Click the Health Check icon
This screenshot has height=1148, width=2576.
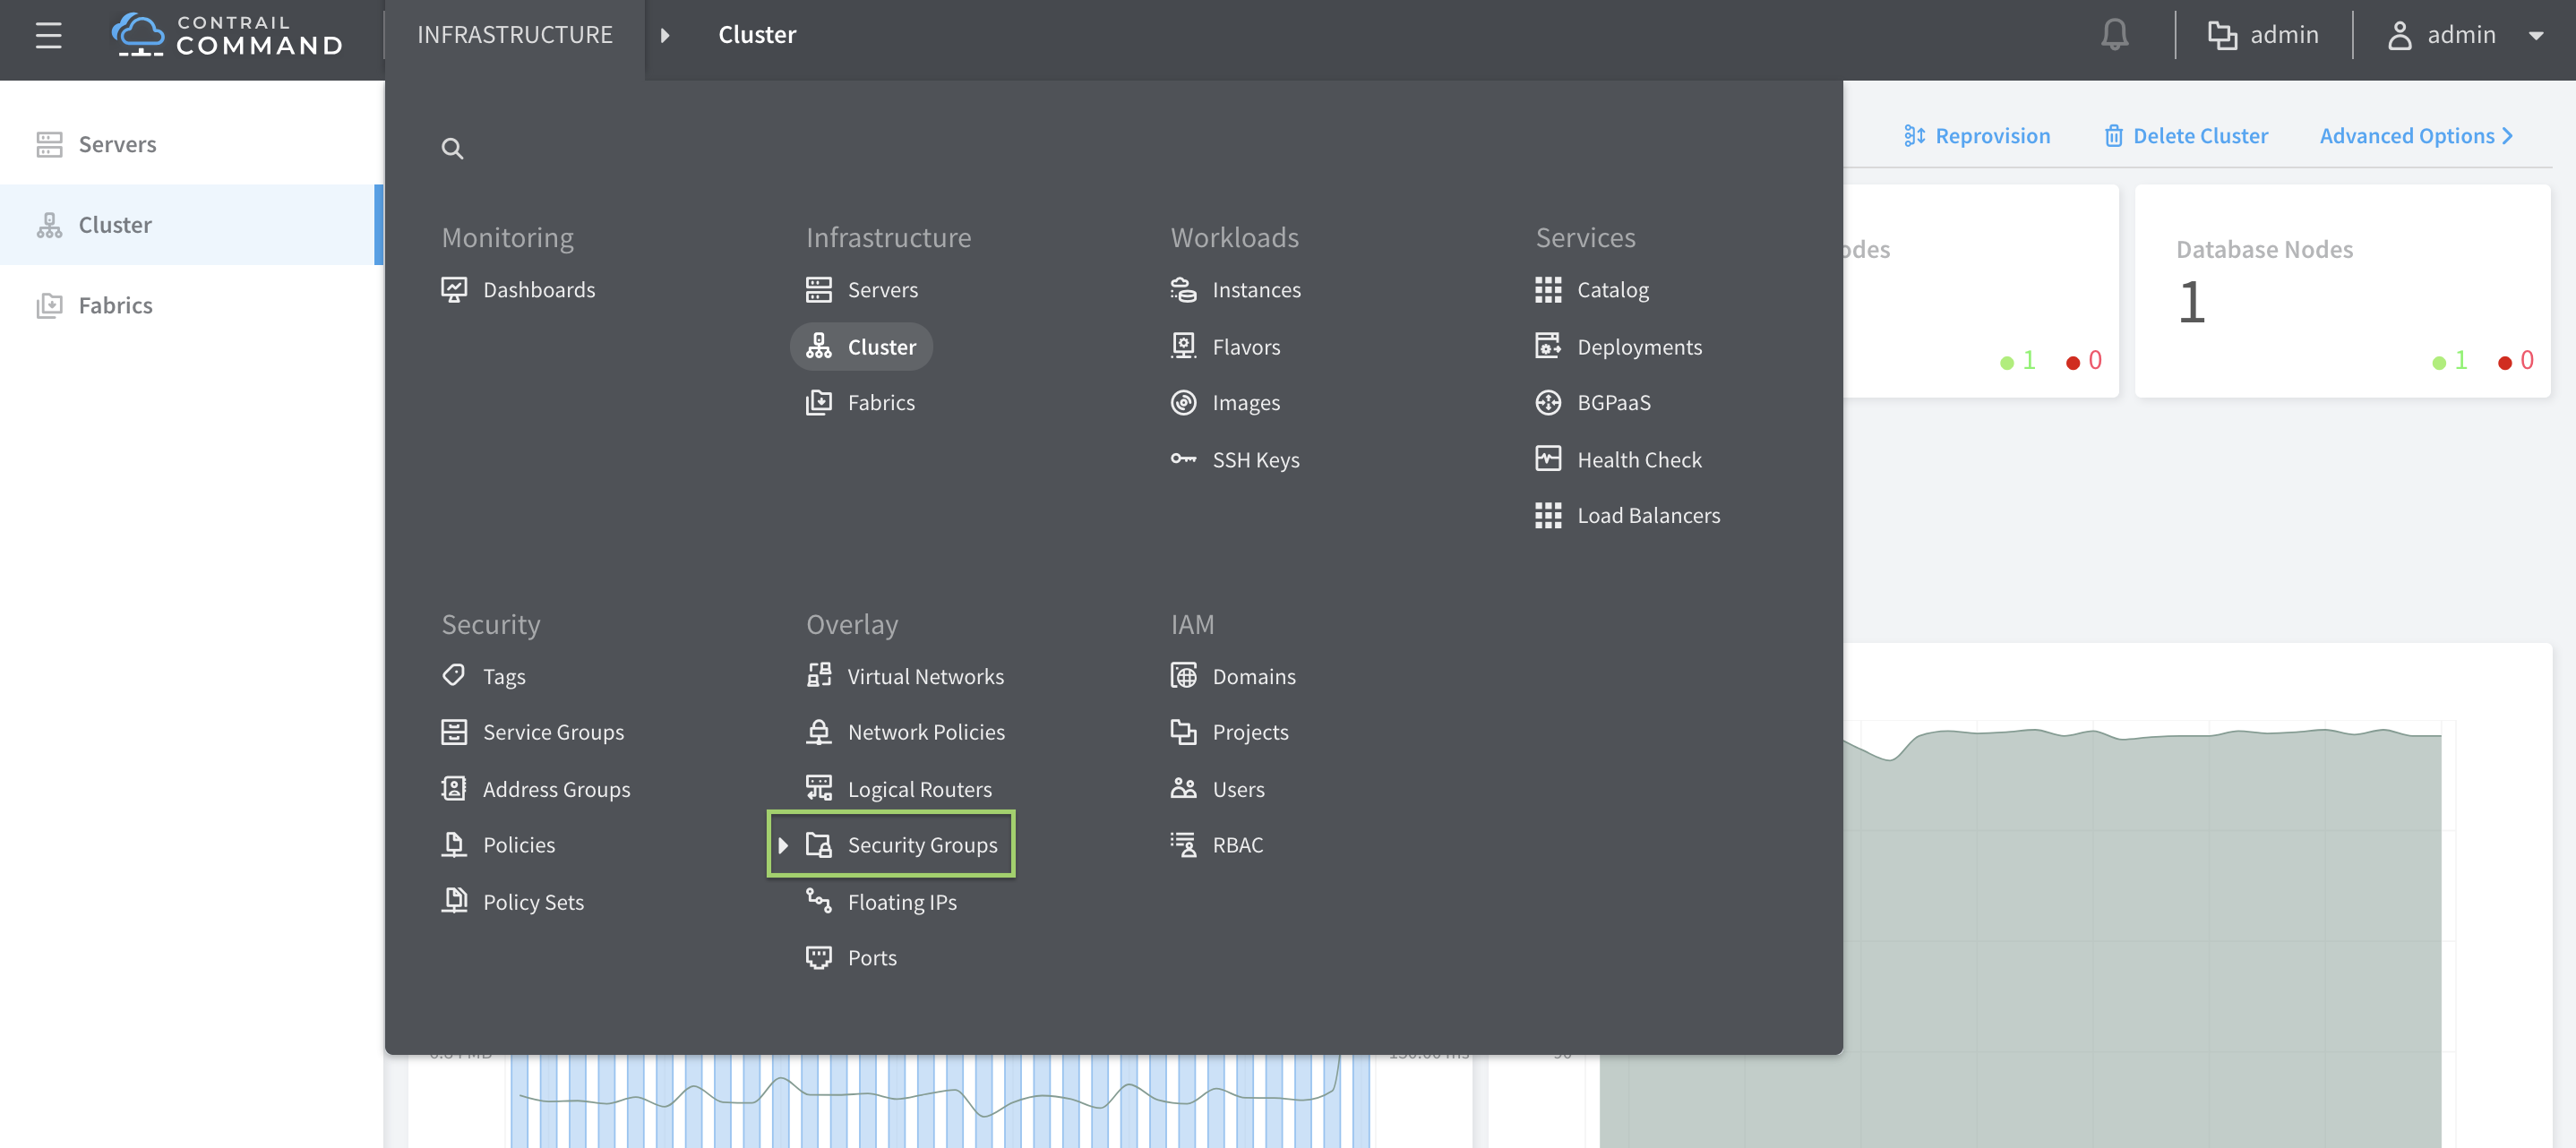click(x=1548, y=459)
